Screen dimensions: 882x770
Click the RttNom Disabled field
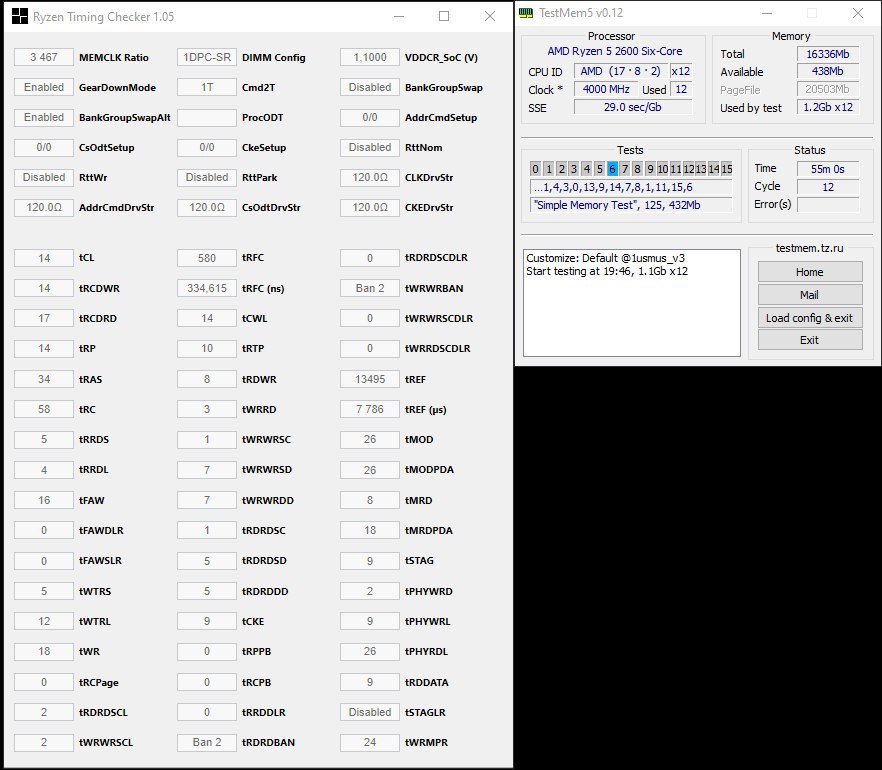point(370,147)
